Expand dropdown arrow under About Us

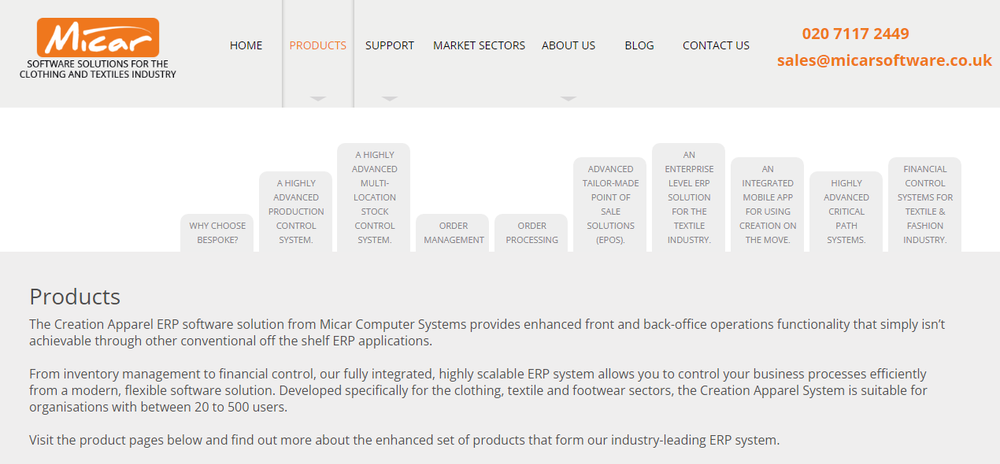point(568,99)
